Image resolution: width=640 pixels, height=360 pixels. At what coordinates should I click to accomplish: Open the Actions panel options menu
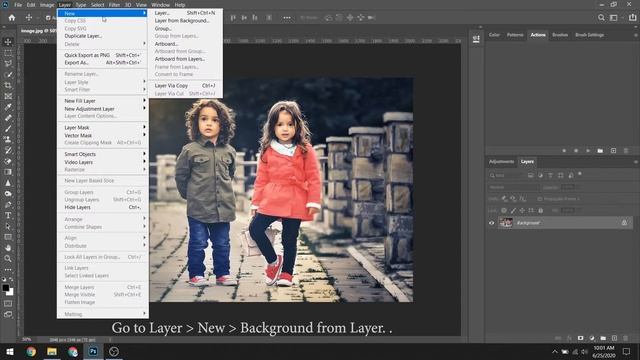click(x=636, y=35)
